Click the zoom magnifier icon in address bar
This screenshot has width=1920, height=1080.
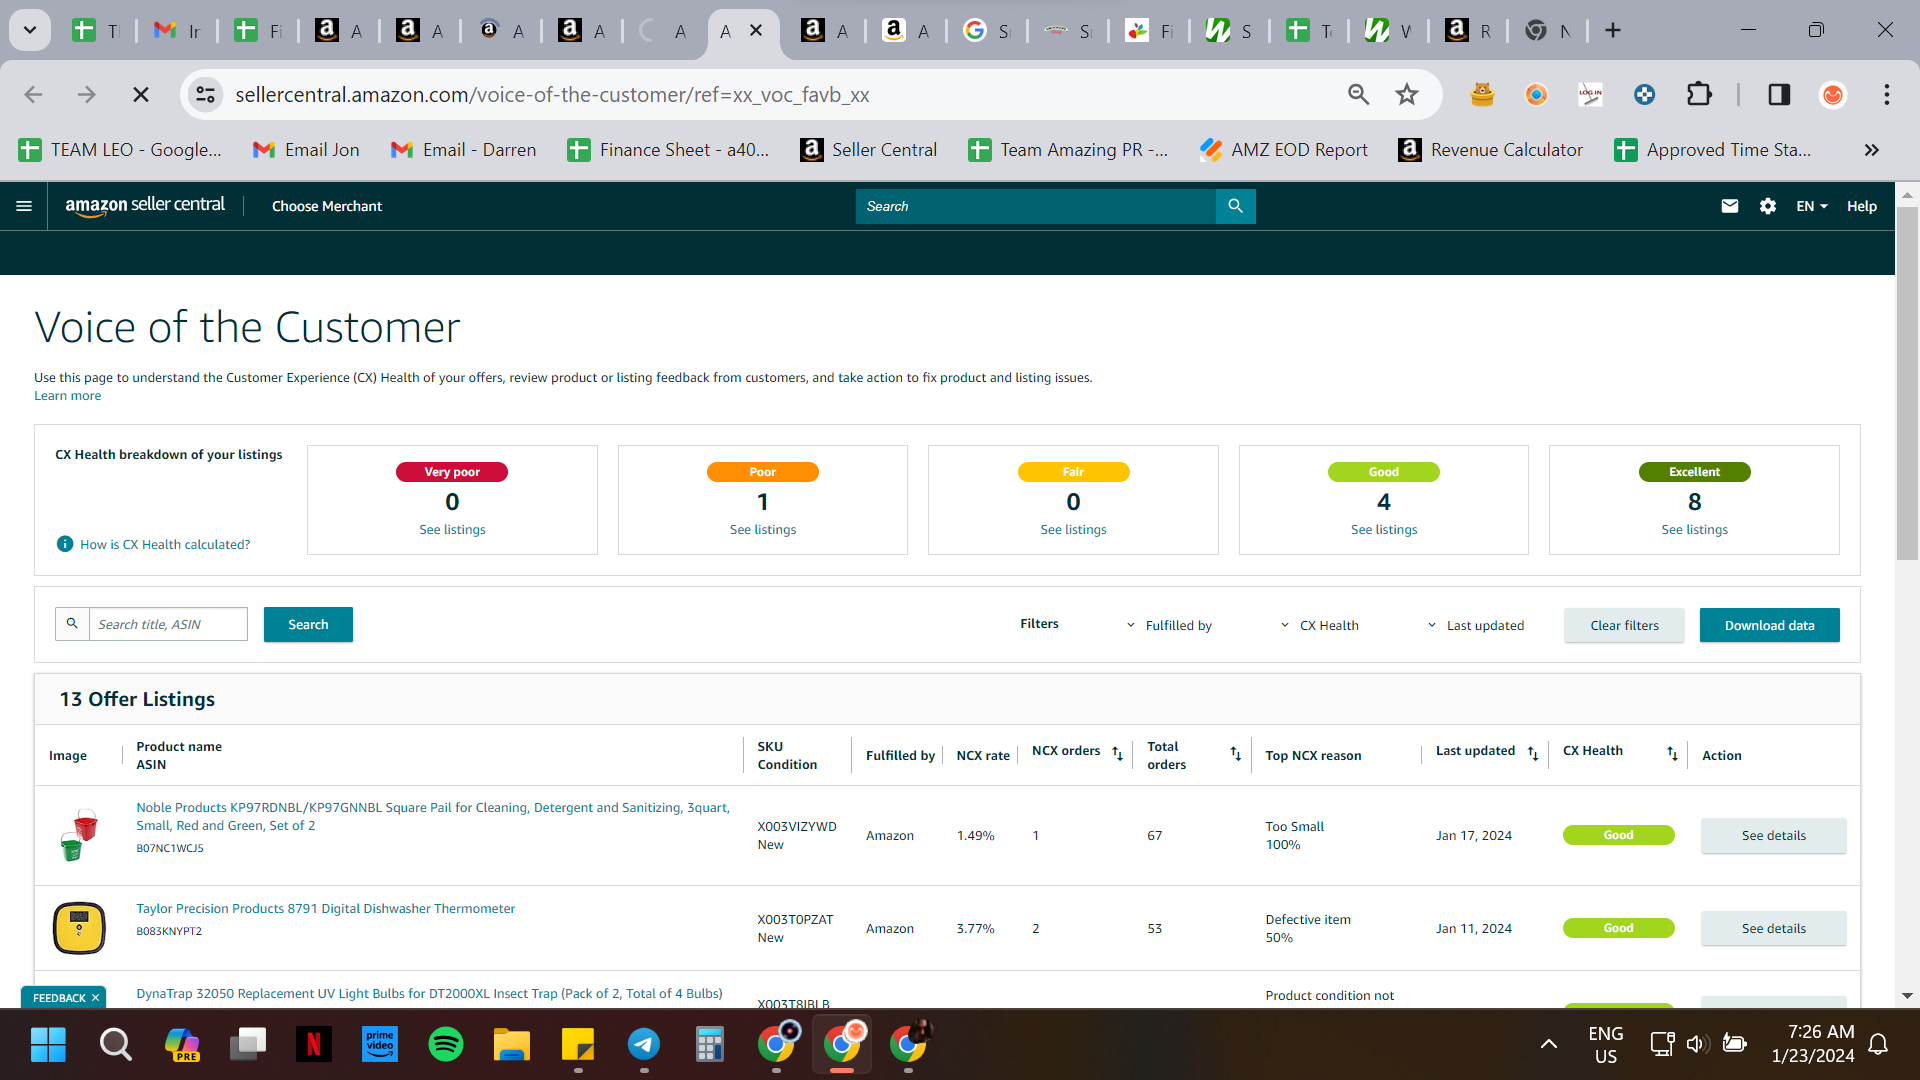coord(1358,94)
